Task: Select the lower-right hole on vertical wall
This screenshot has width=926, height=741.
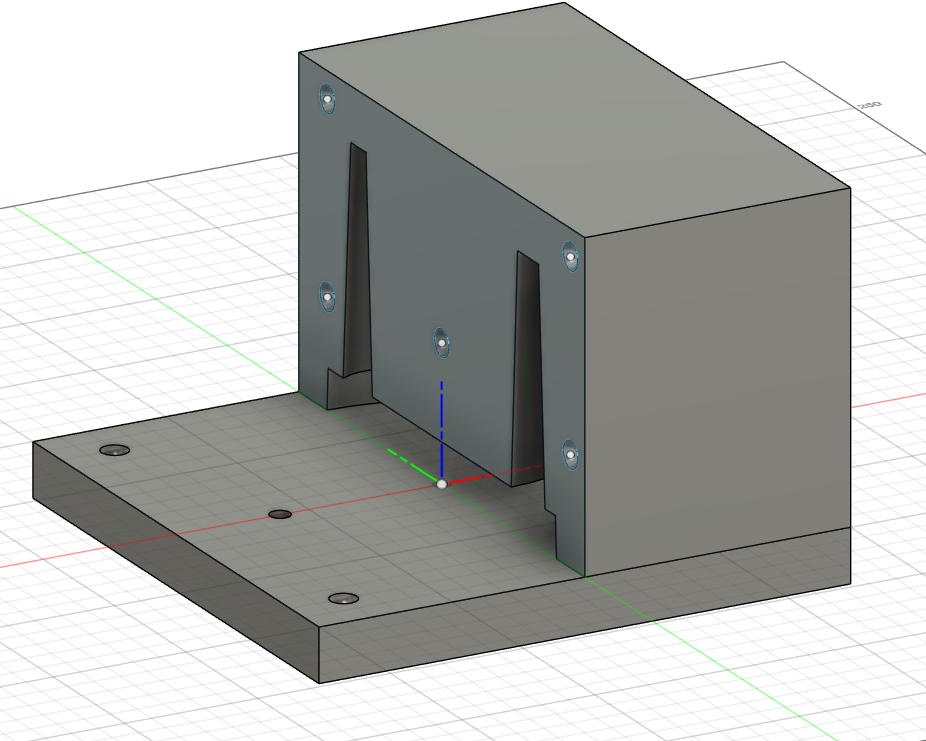Action: (x=570, y=455)
